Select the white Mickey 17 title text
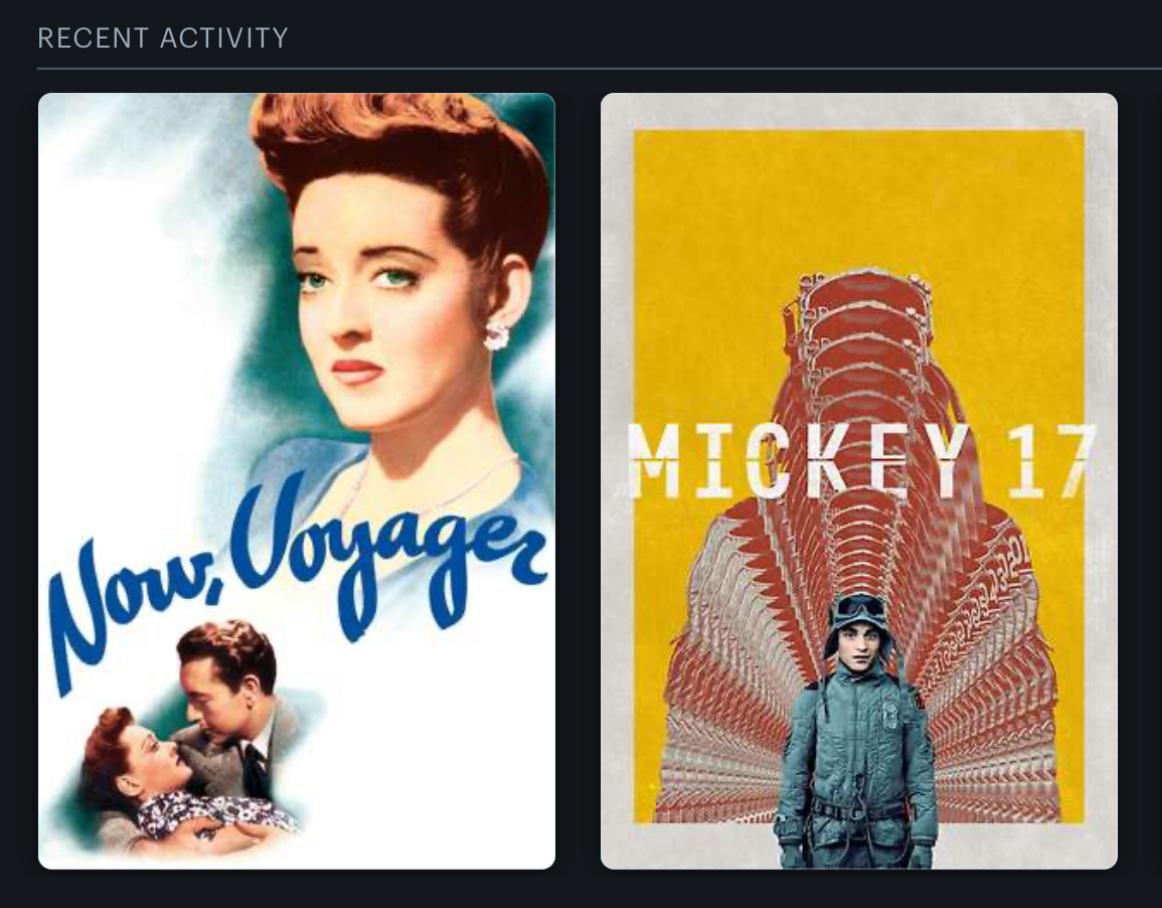 click(x=862, y=460)
